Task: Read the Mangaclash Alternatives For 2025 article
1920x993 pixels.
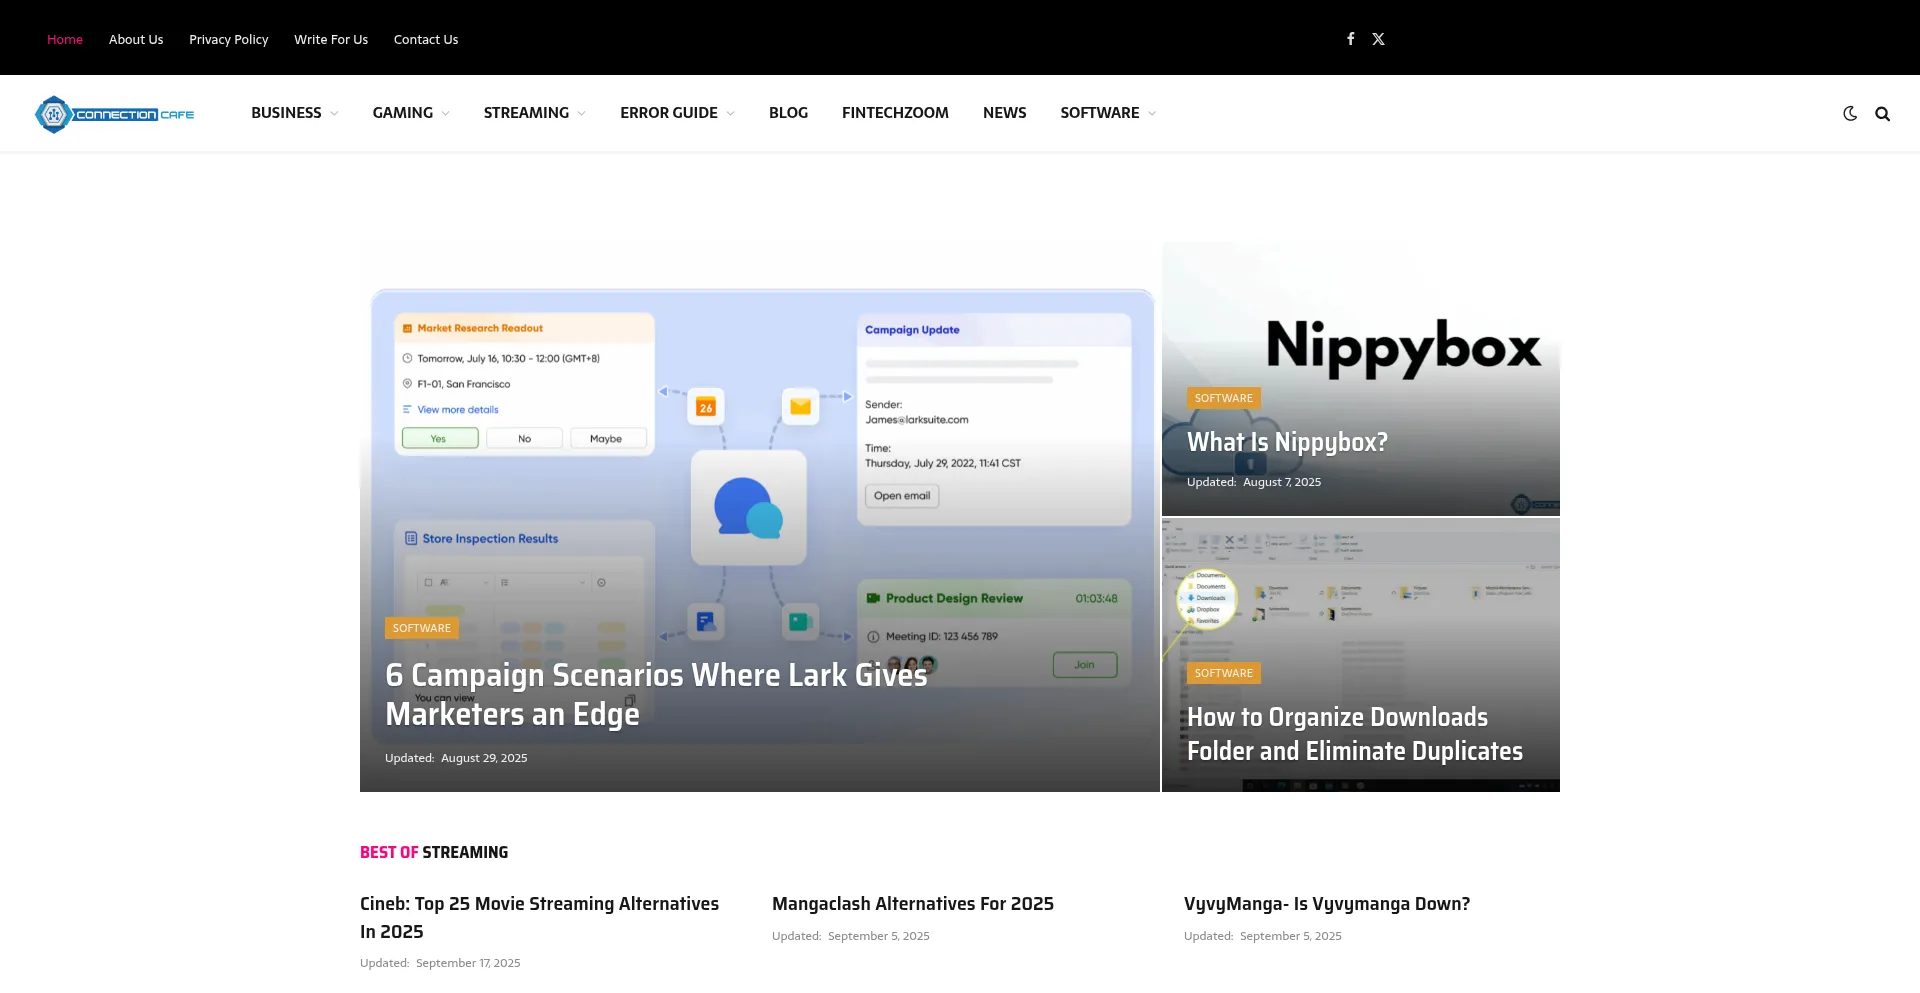Action: point(912,904)
